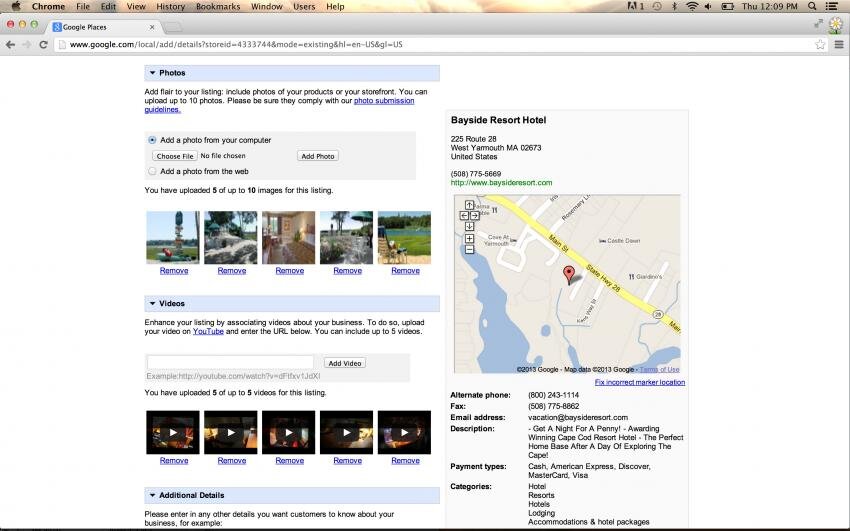Collapse the Photos section
The width and height of the screenshot is (850, 531).
[x=152, y=73]
